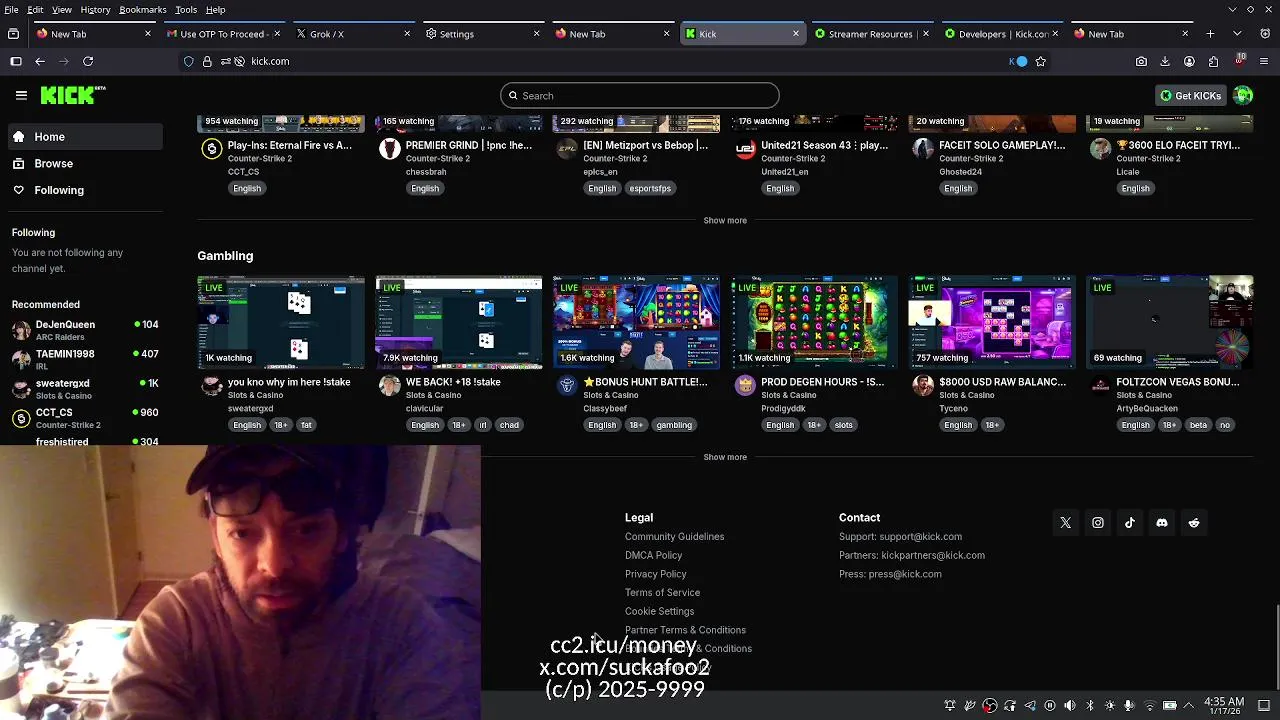Click the red extension icon with badge 10
The image size is (1280, 720).
[1238, 61]
